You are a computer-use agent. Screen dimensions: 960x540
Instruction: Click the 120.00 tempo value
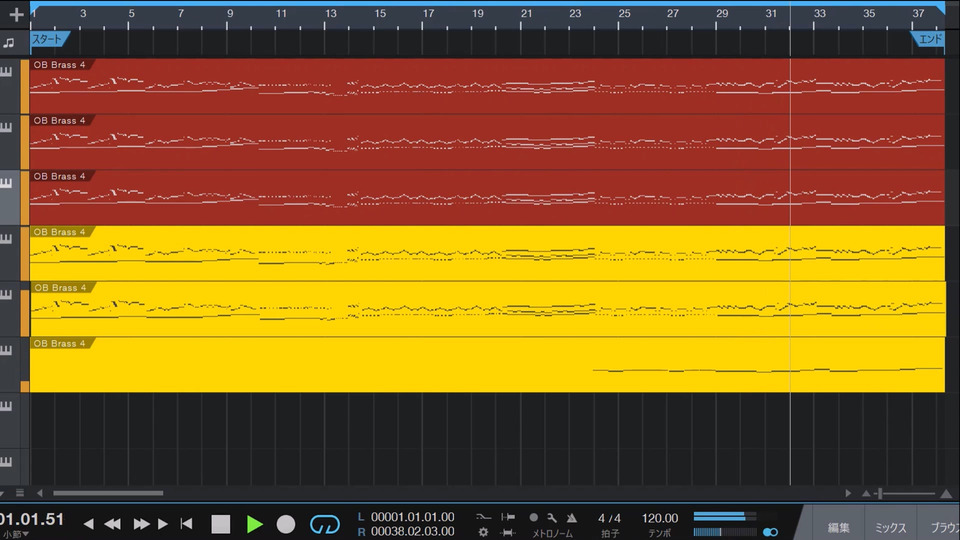click(x=660, y=518)
